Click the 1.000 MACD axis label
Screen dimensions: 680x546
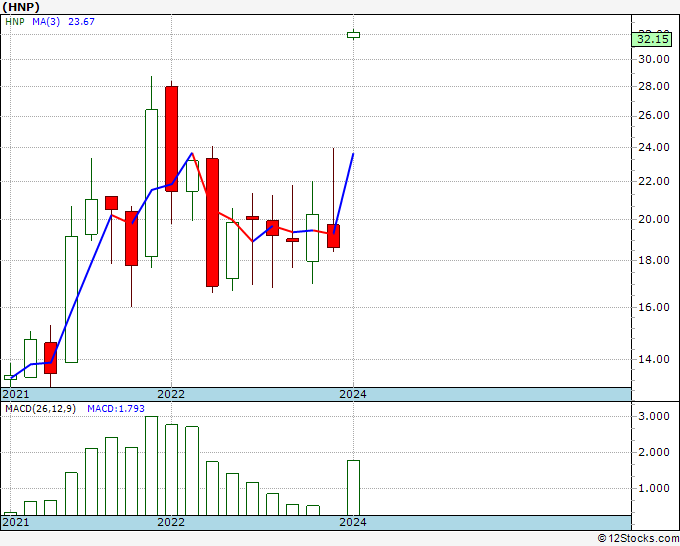point(654,488)
